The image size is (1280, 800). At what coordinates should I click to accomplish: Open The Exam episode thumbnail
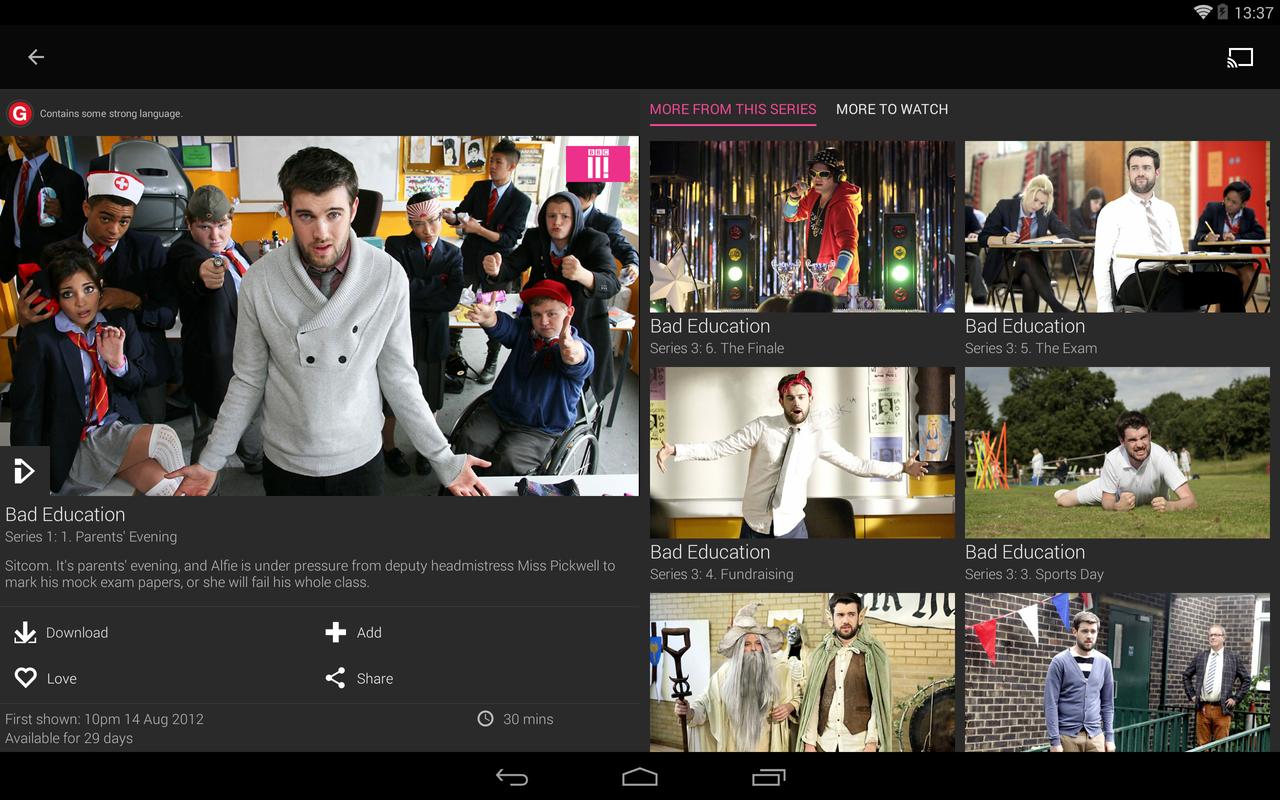[1117, 226]
